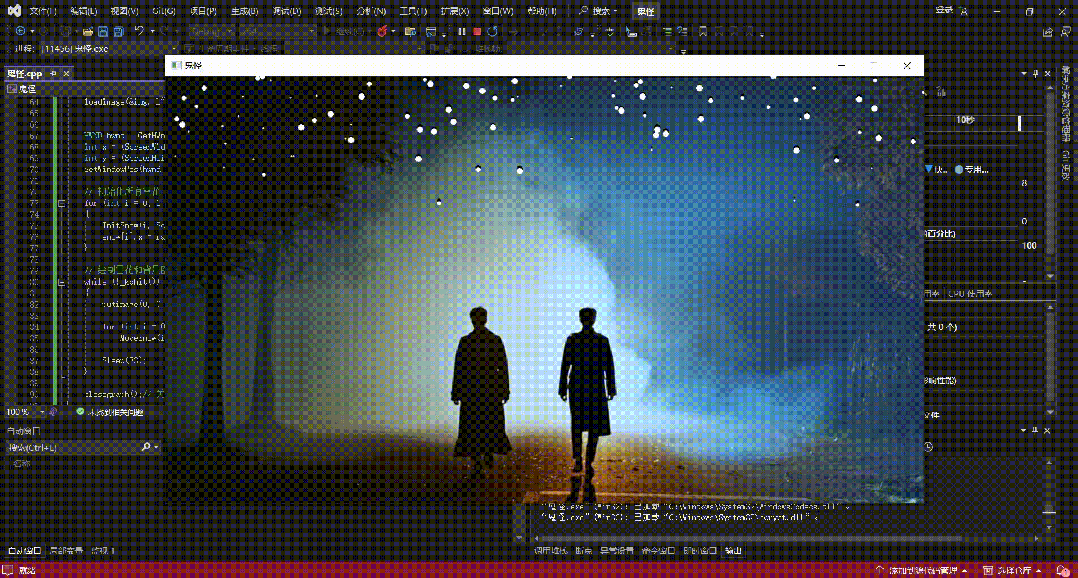Open the 工具(T) menu
This screenshot has width=1078, height=578.
[x=412, y=11]
